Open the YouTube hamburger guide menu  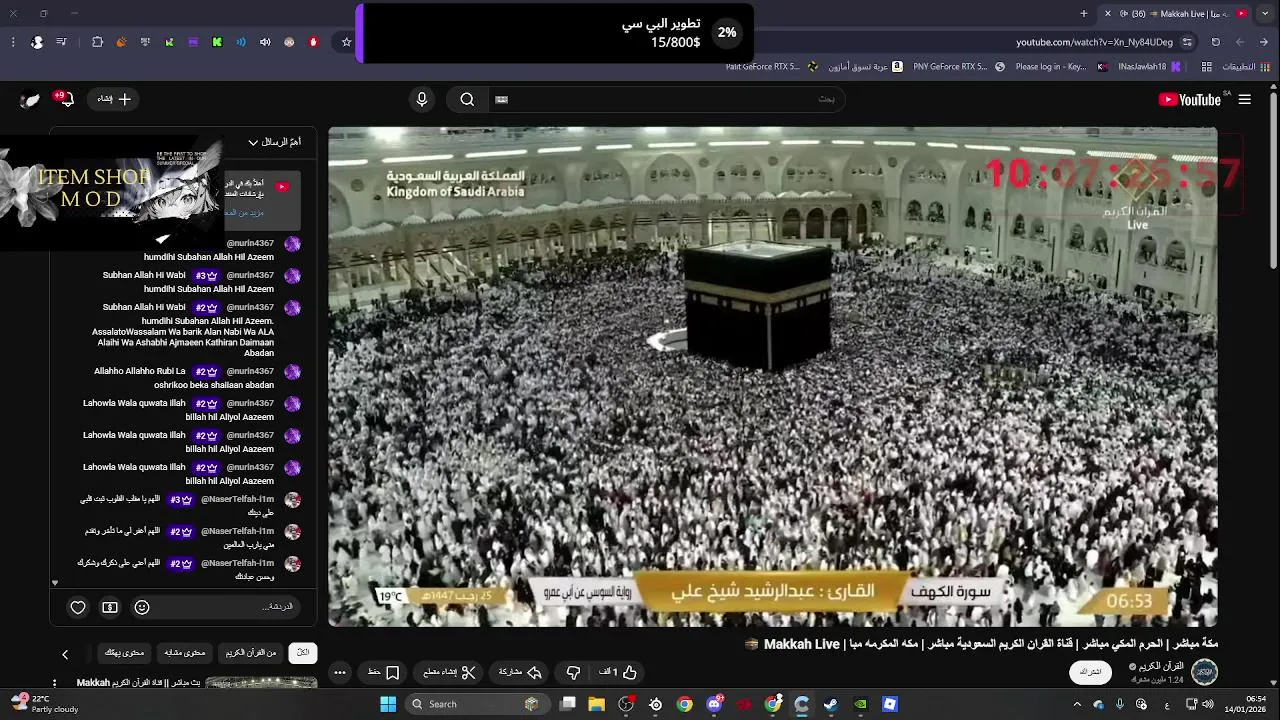pyautogui.click(x=1245, y=99)
